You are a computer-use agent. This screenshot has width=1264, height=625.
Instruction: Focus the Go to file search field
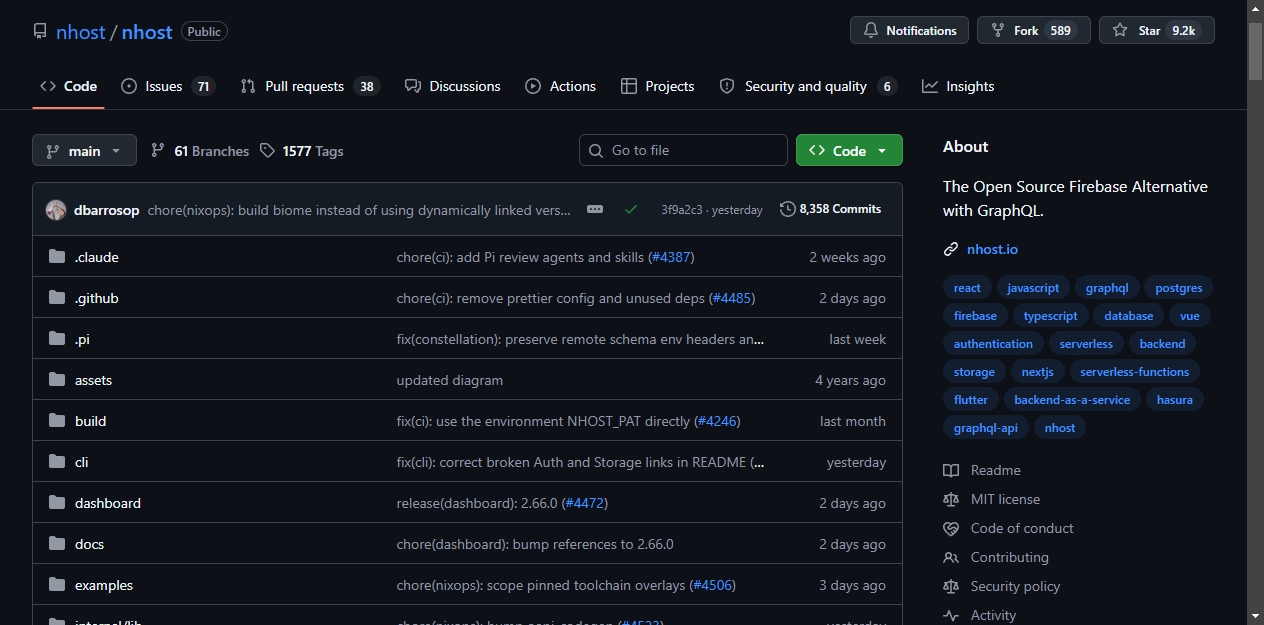683,150
